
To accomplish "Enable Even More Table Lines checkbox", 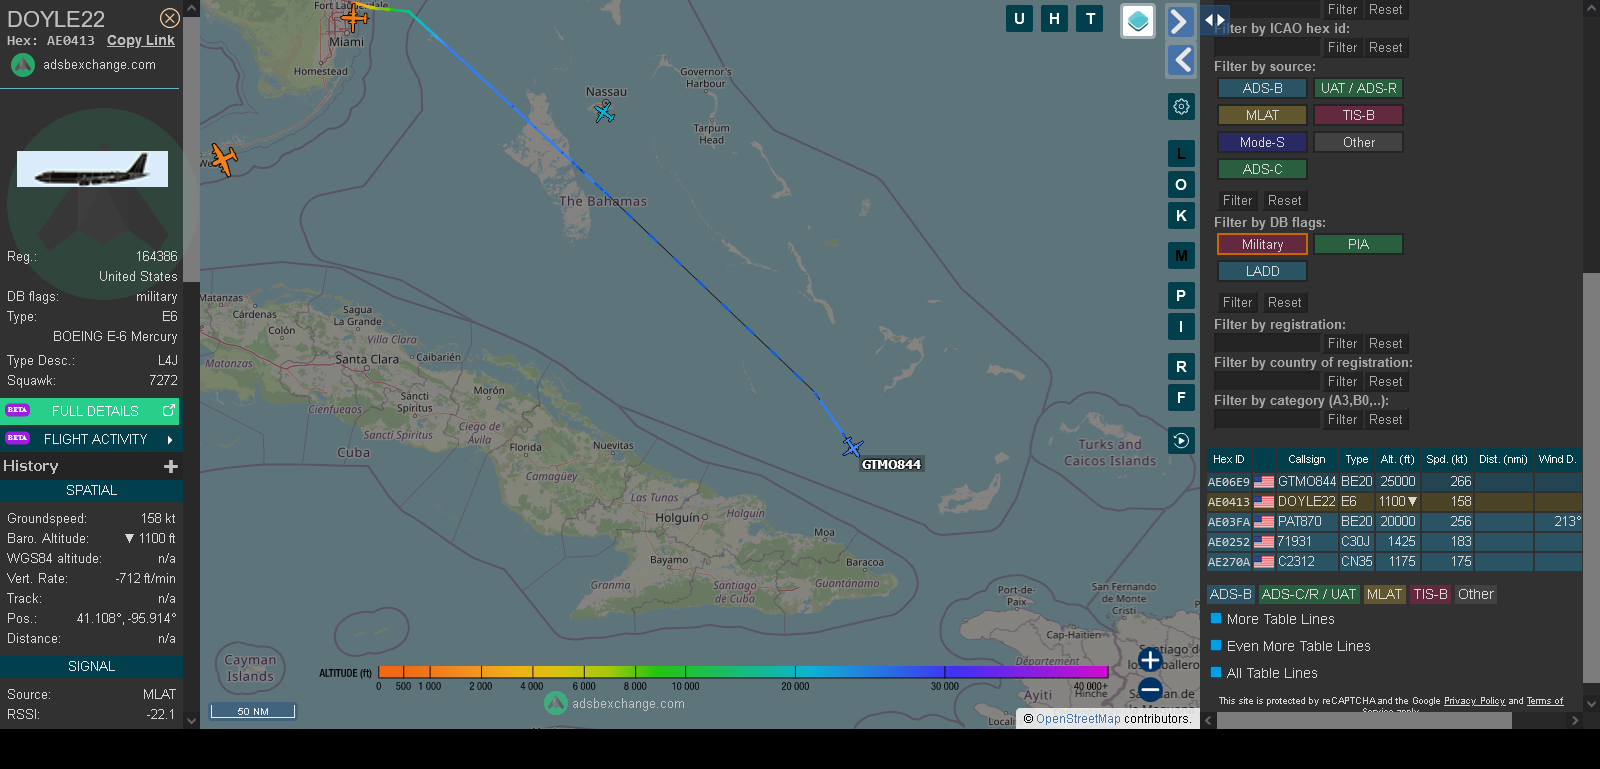I will (x=1216, y=645).
